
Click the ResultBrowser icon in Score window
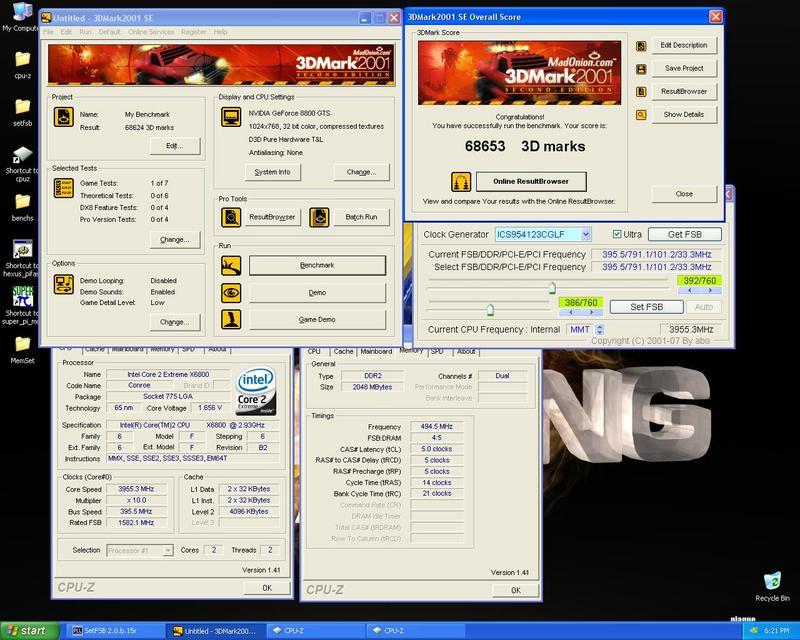pos(641,92)
